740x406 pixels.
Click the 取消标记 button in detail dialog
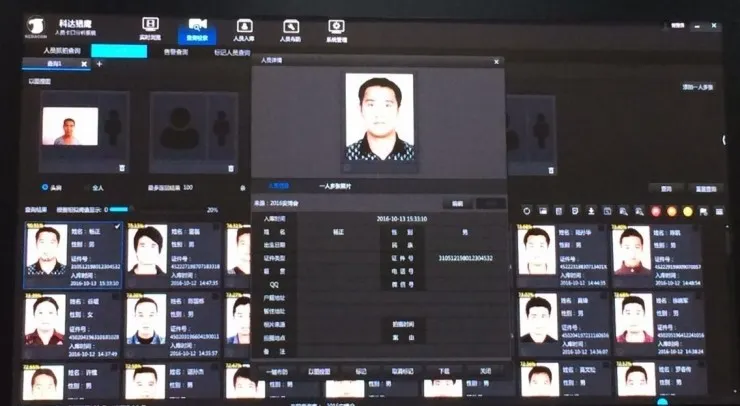pyautogui.click(x=403, y=372)
